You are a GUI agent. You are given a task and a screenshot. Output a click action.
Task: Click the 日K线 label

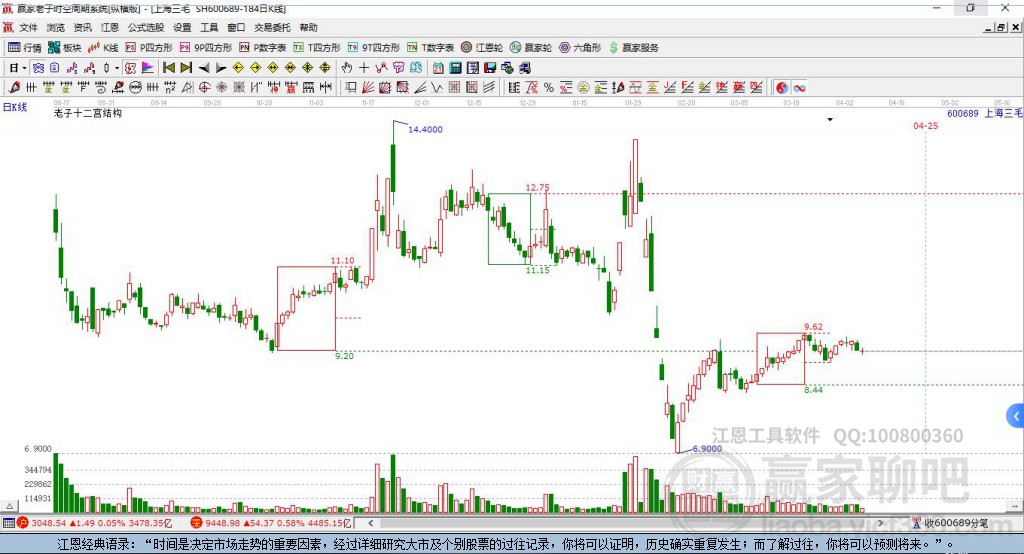(15, 107)
